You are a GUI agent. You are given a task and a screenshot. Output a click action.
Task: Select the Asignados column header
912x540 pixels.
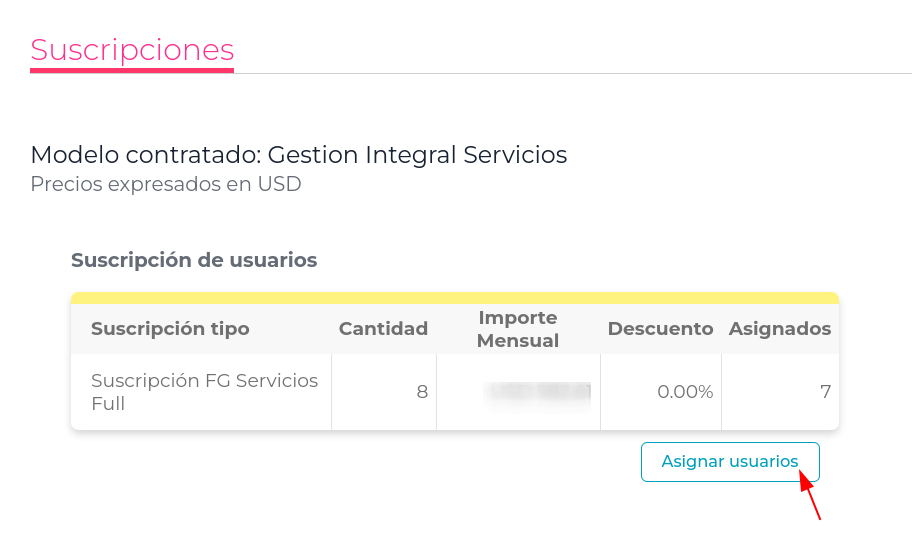coord(780,329)
